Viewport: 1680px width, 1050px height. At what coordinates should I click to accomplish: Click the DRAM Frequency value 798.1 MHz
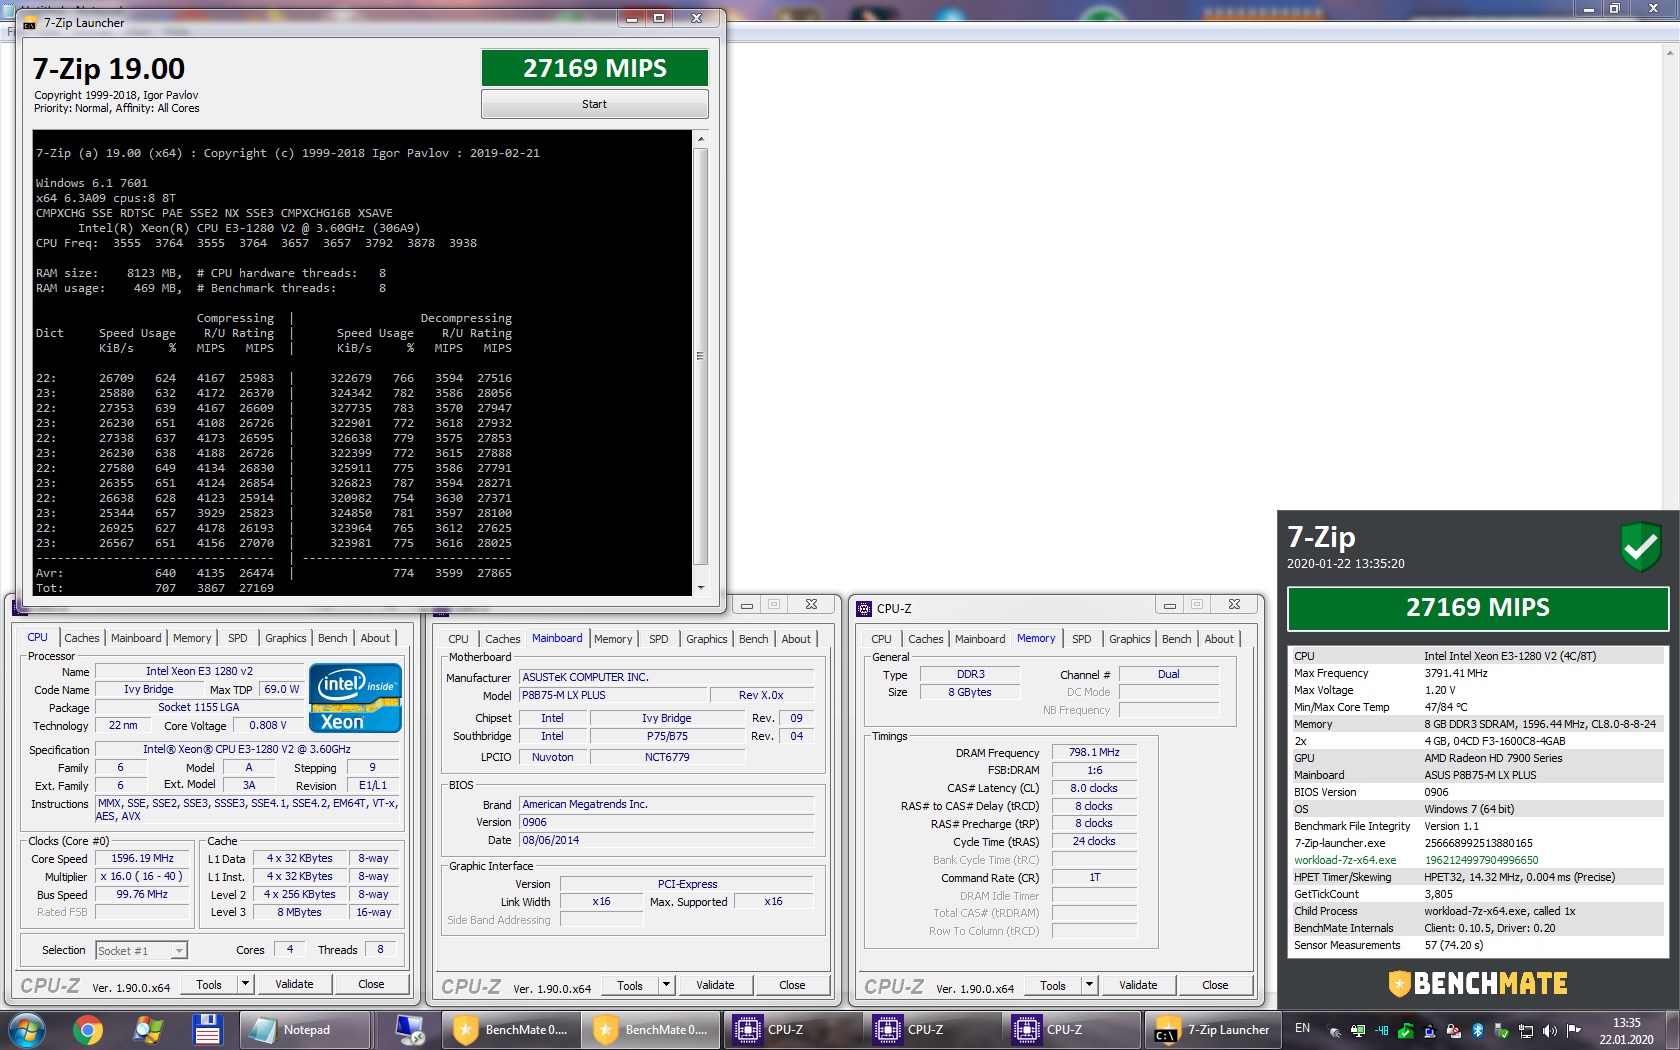[1094, 753]
